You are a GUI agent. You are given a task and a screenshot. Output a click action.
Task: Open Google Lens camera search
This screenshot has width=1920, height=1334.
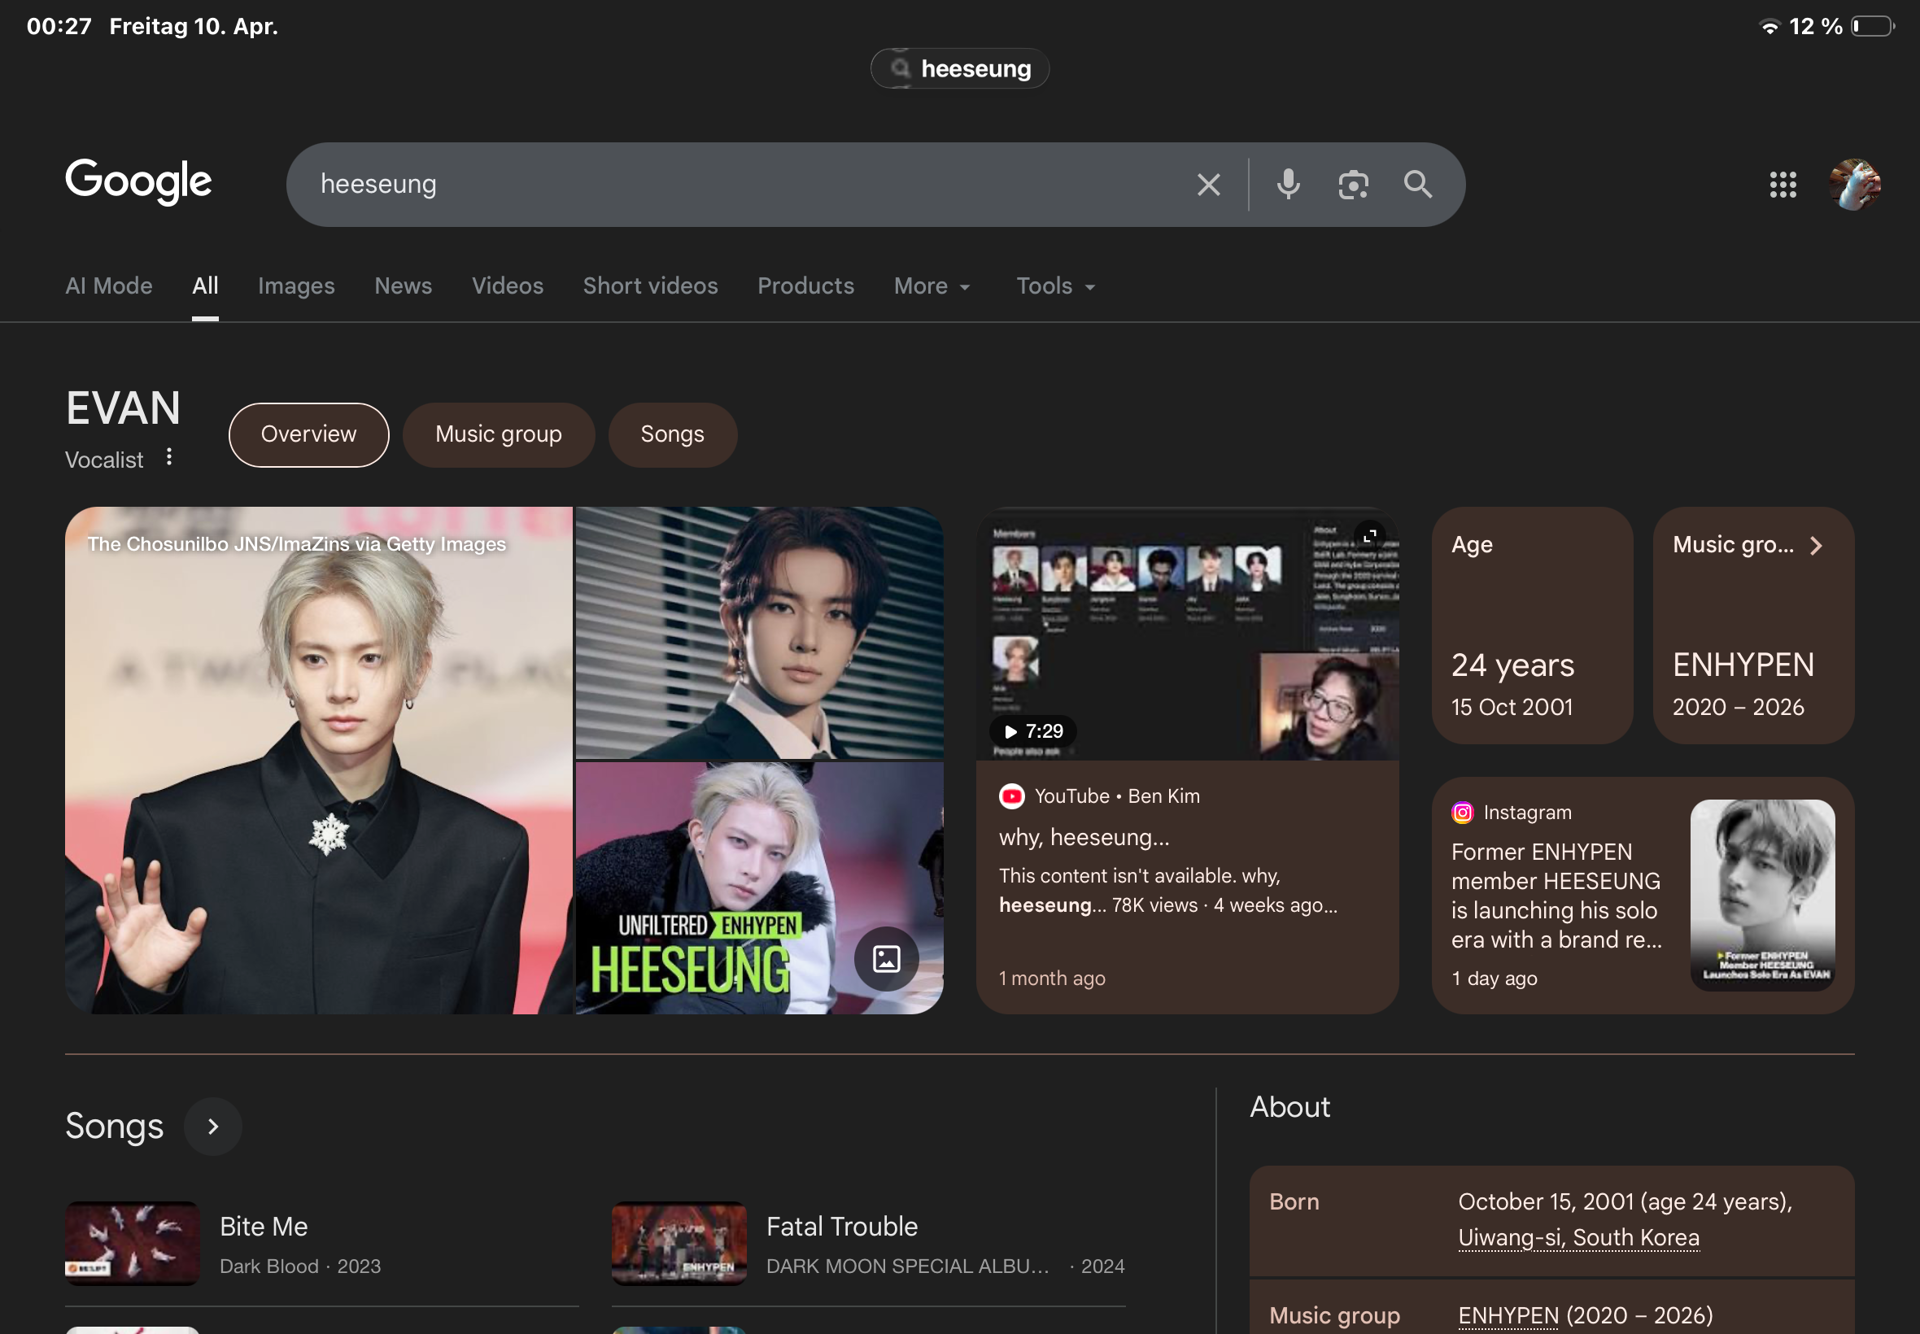coord(1353,184)
